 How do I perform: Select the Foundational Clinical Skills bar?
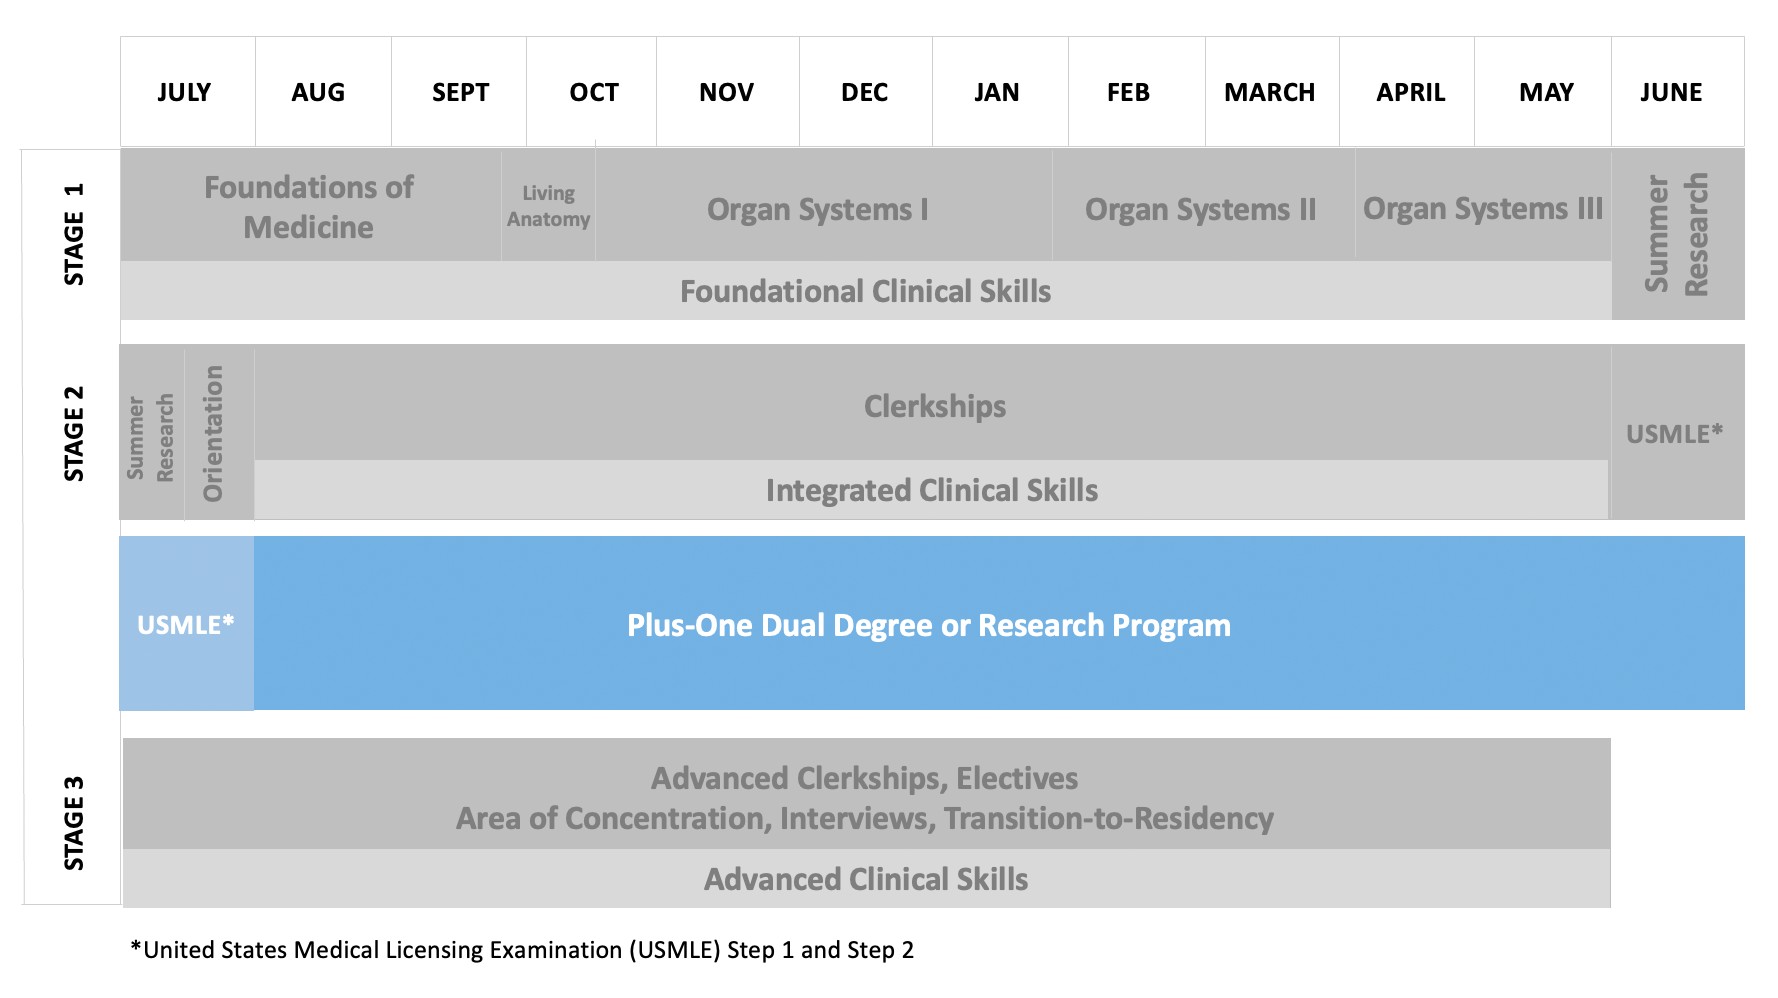point(866,291)
